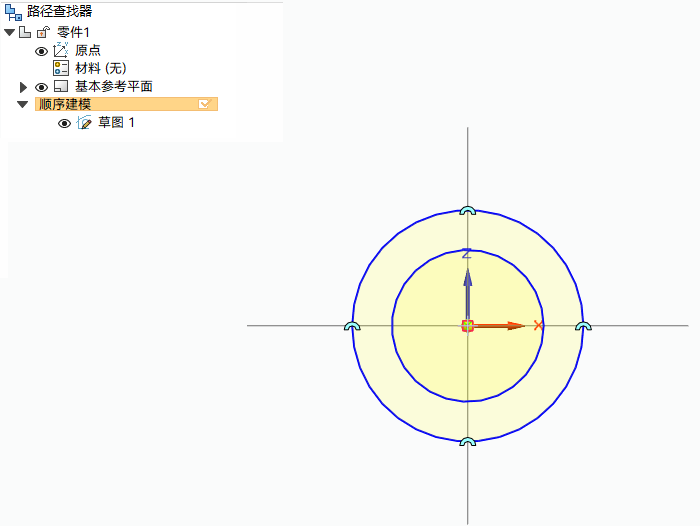
Task: Click the material table icon
Action: pyautogui.click(x=61, y=68)
